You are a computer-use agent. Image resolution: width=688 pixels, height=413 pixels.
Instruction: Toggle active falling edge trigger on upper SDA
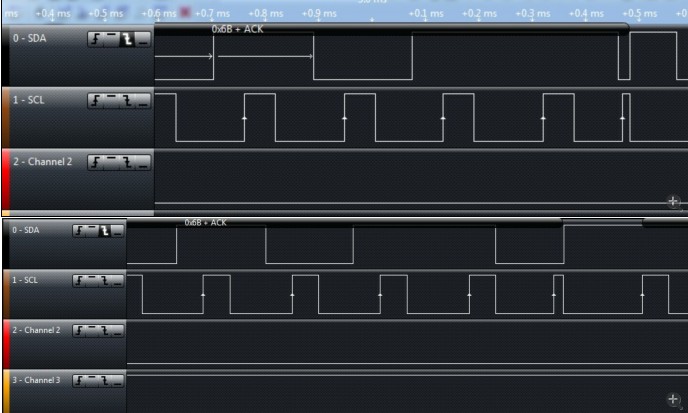click(127, 40)
